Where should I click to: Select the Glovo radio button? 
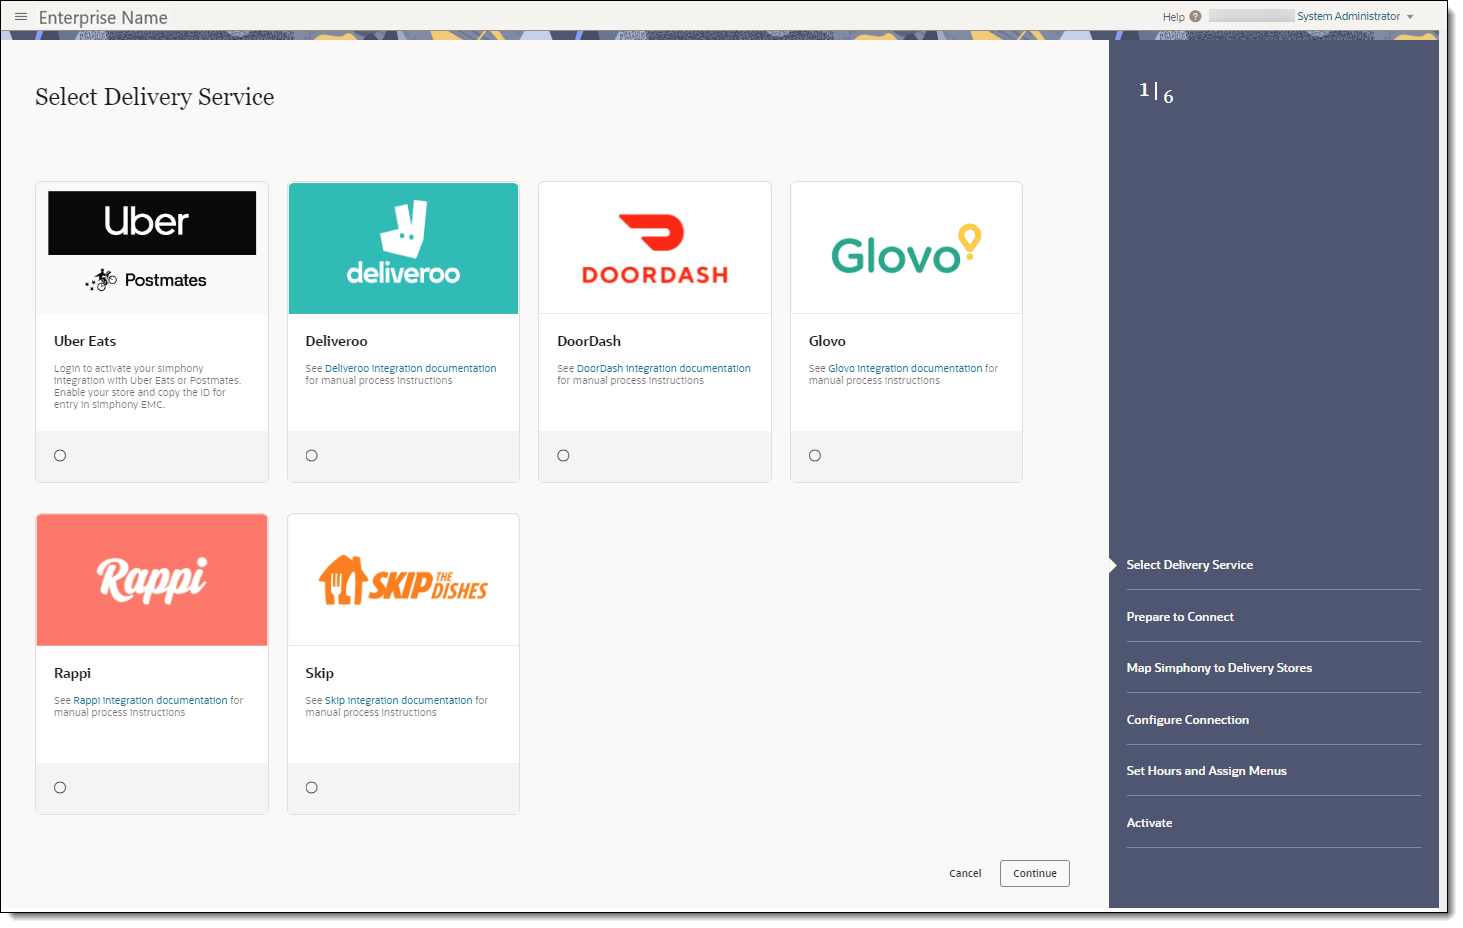pyautogui.click(x=815, y=456)
